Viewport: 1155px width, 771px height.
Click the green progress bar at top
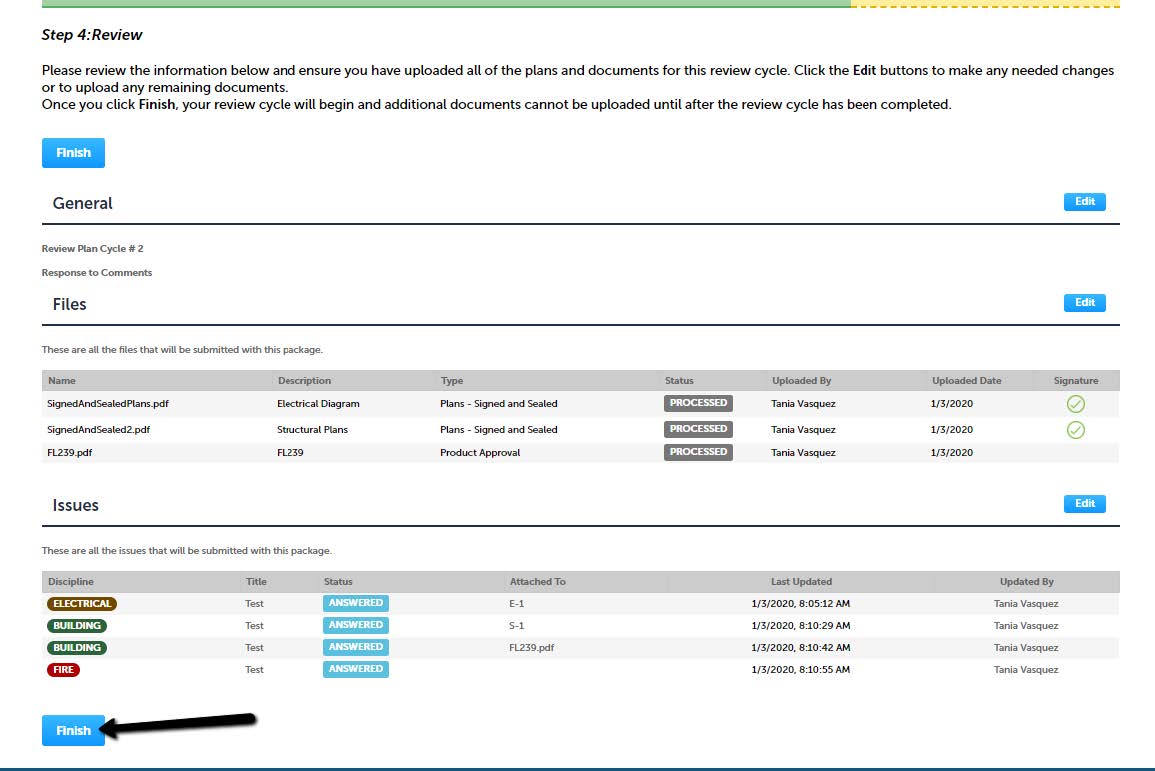tap(445, 3)
